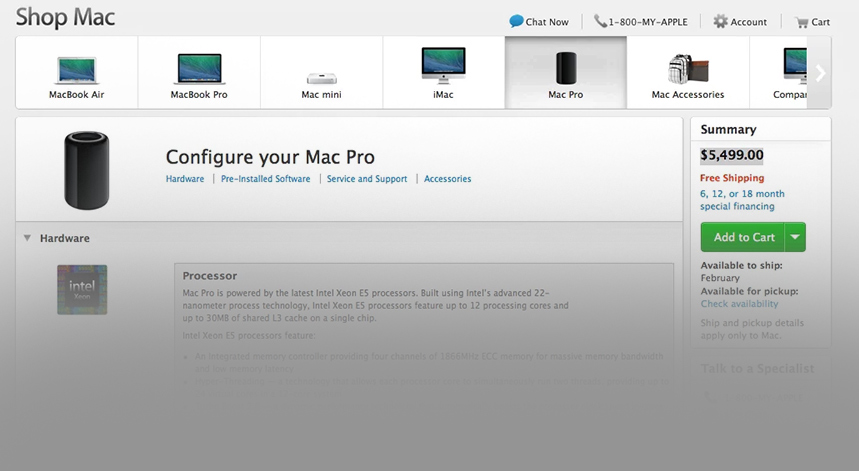Click the Free Shipping text
The image size is (859, 471).
click(732, 178)
